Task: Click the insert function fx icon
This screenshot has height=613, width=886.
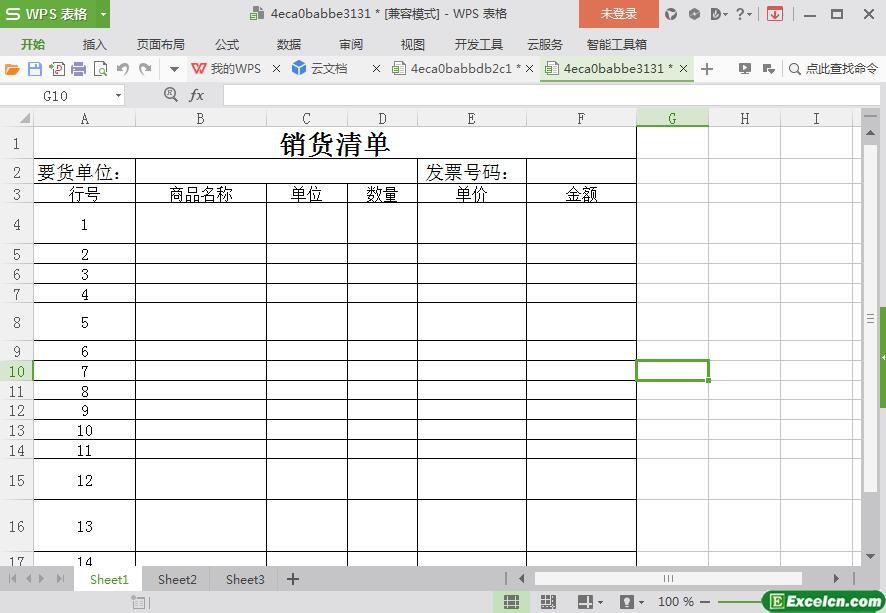Action: pyautogui.click(x=197, y=95)
